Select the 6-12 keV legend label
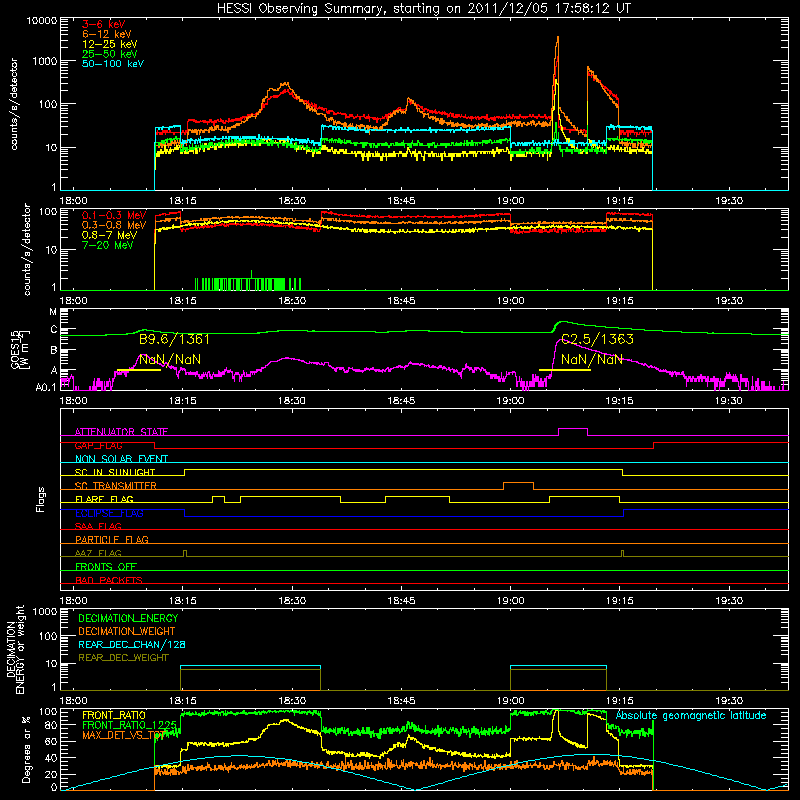Screen dimensions: 800x800 click(107, 34)
